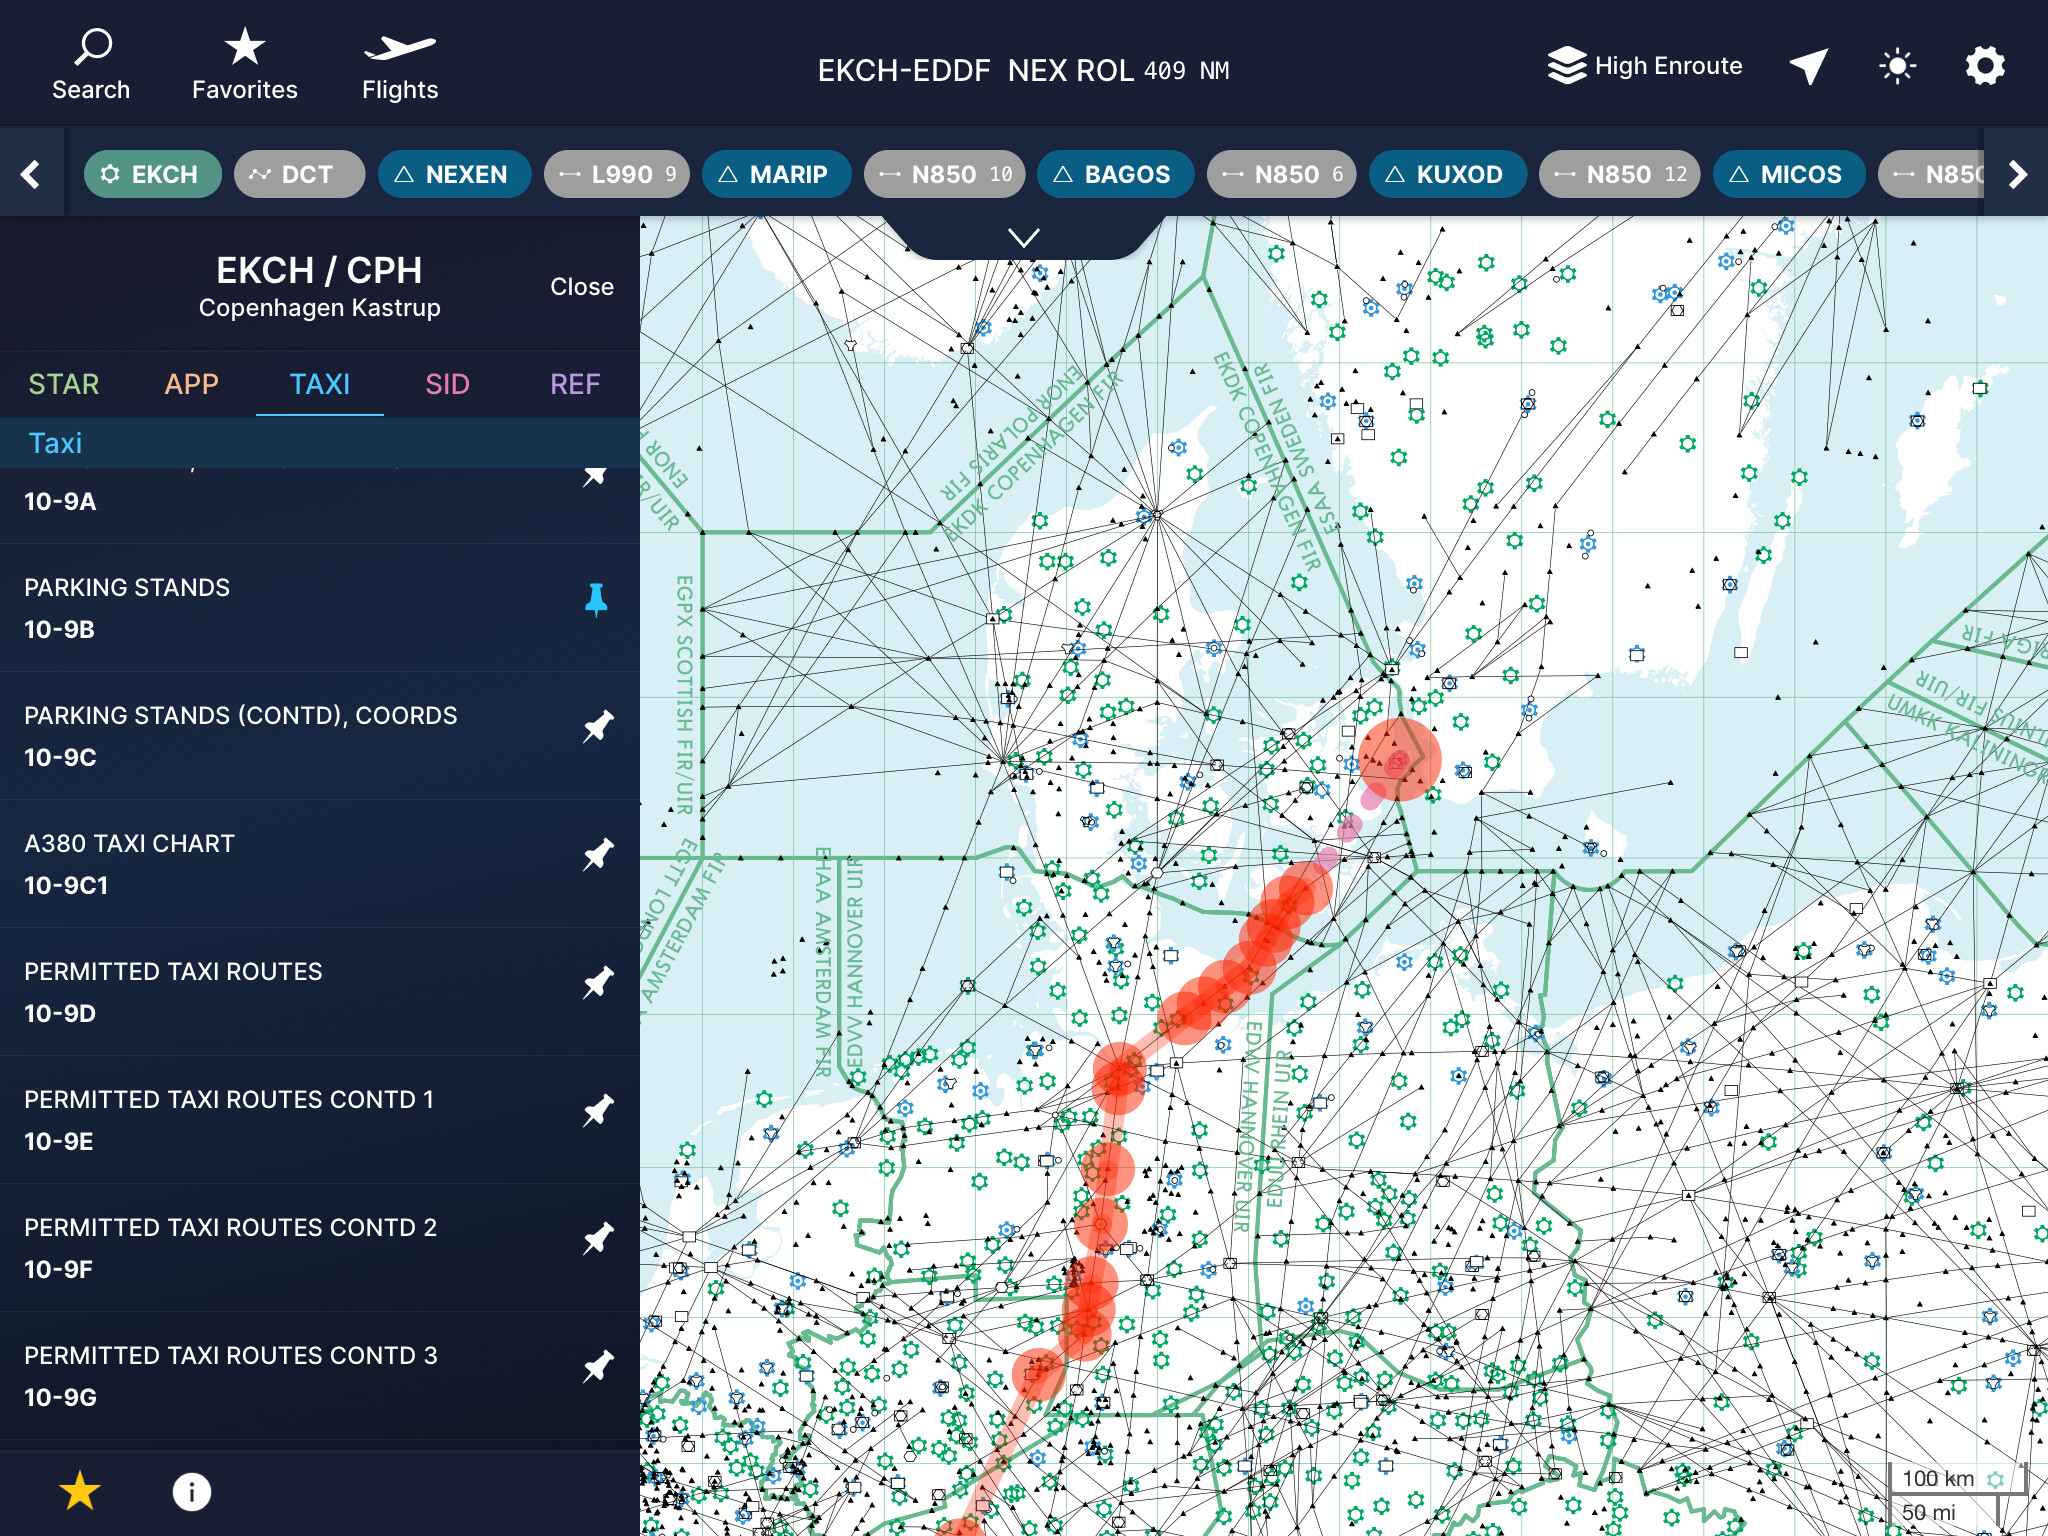Pin the A380 Taxi Chart 10-9C1
2048x1536 pixels.
click(x=597, y=855)
